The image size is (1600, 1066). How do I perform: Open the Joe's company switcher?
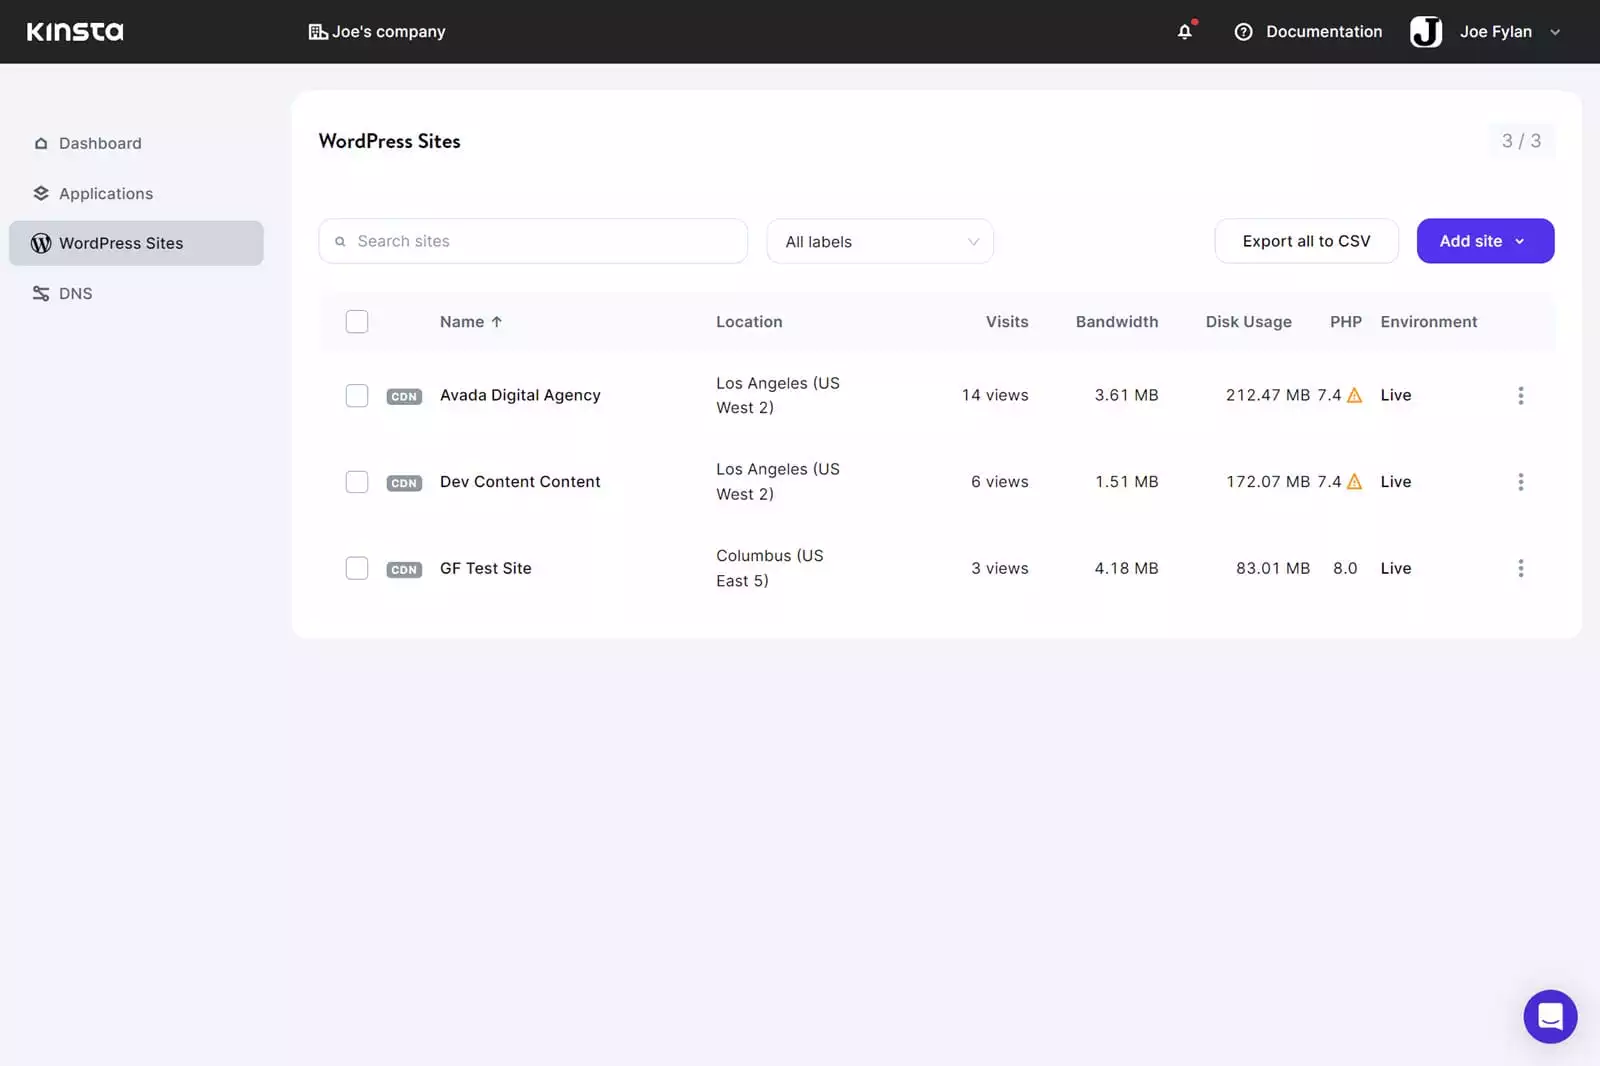377,32
